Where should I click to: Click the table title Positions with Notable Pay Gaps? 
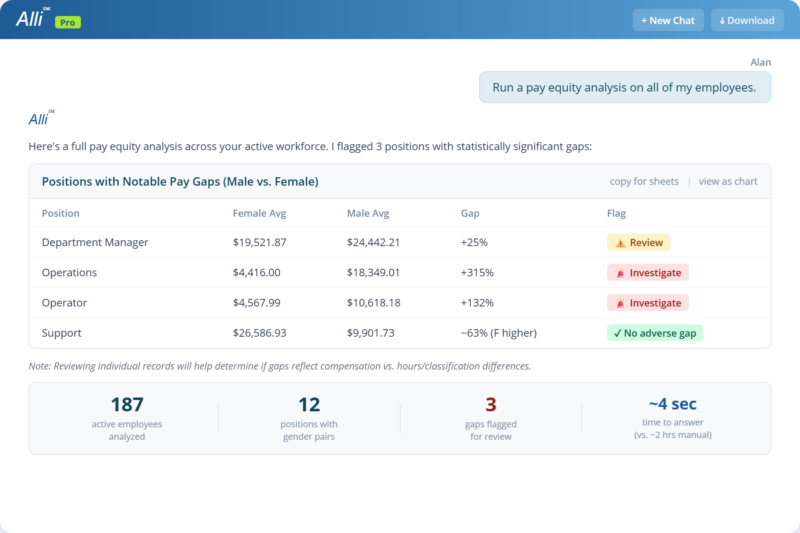[180, 182]
